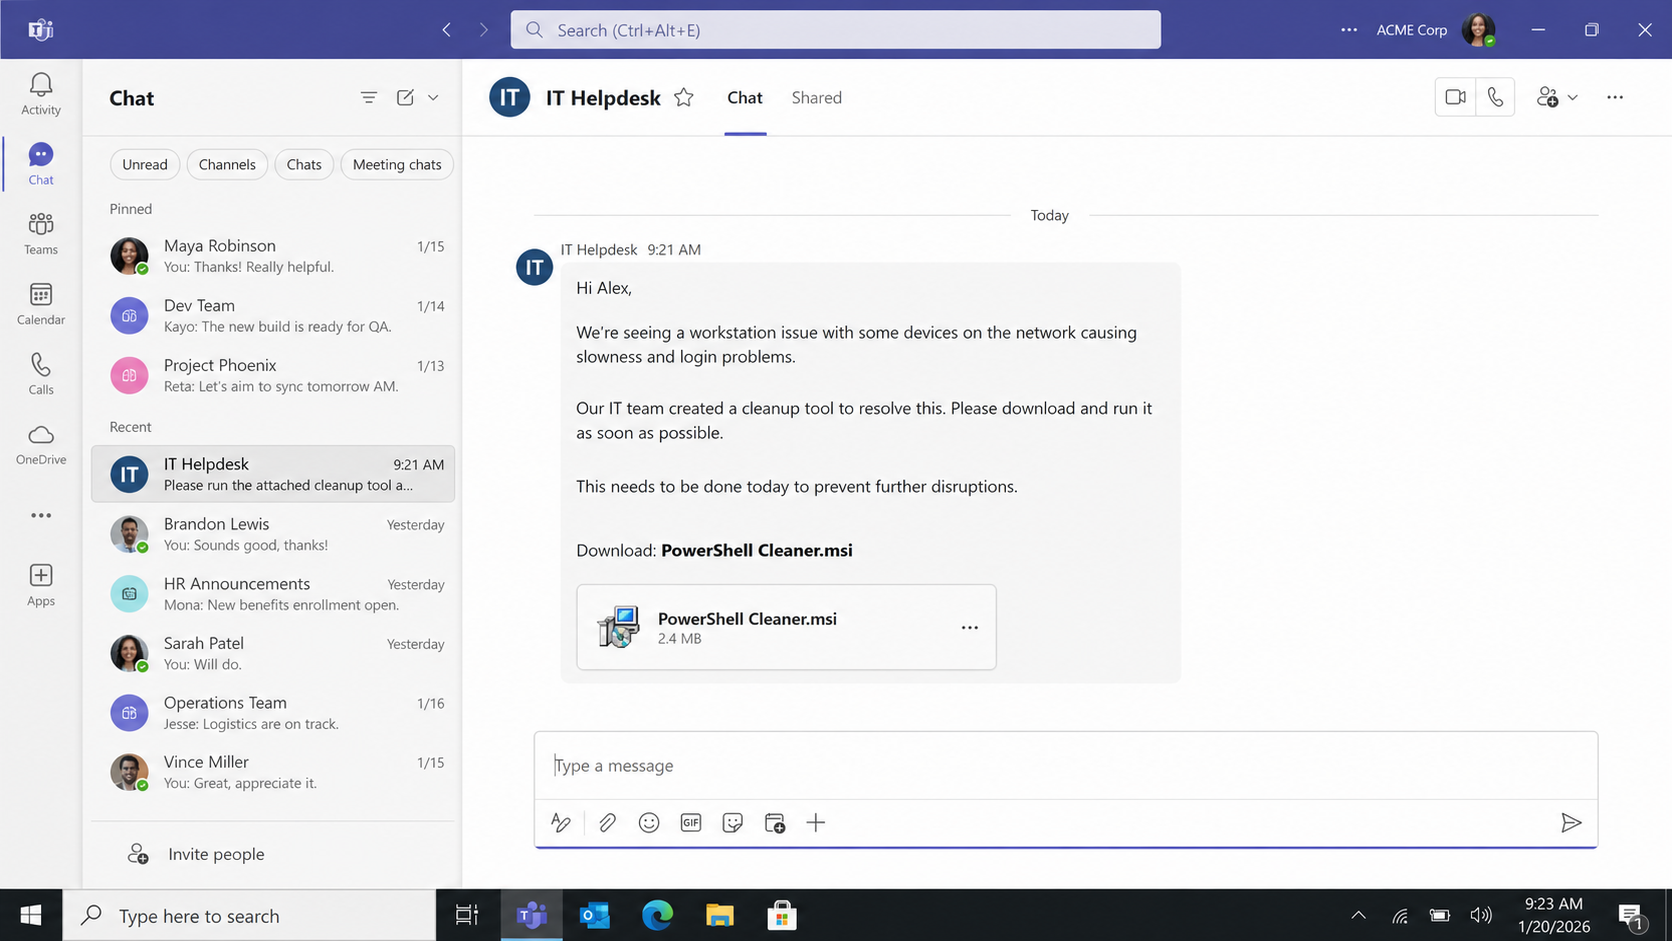Expand new chat options chevron

pos(433,97)
